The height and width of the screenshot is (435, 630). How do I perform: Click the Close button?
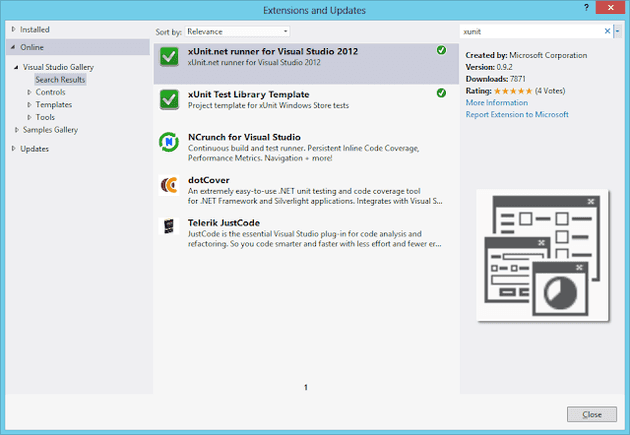592,414
